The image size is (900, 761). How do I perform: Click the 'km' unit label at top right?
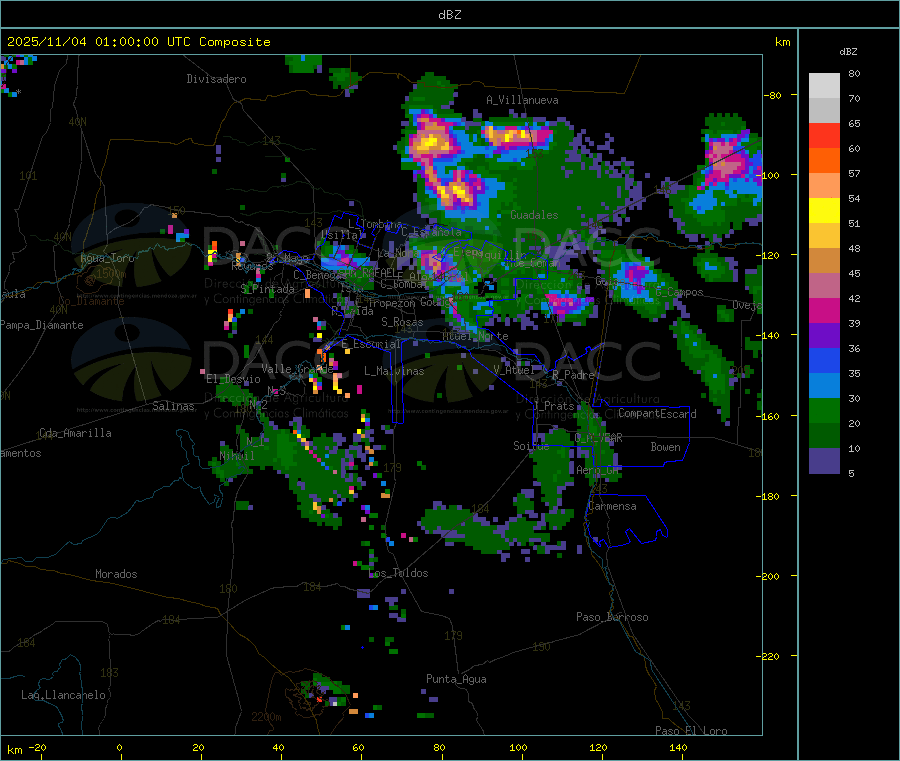click(x=782, y=42)
